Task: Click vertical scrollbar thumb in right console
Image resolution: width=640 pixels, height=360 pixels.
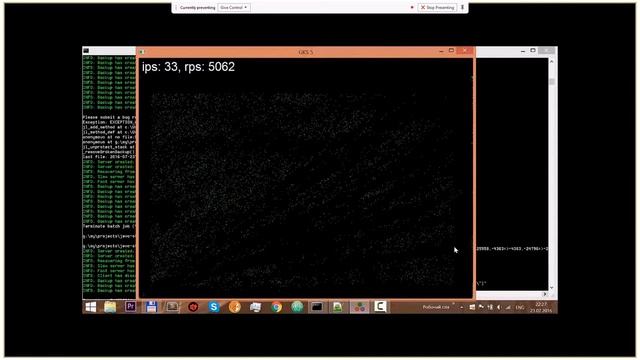Action: click(x=552, y=82)
